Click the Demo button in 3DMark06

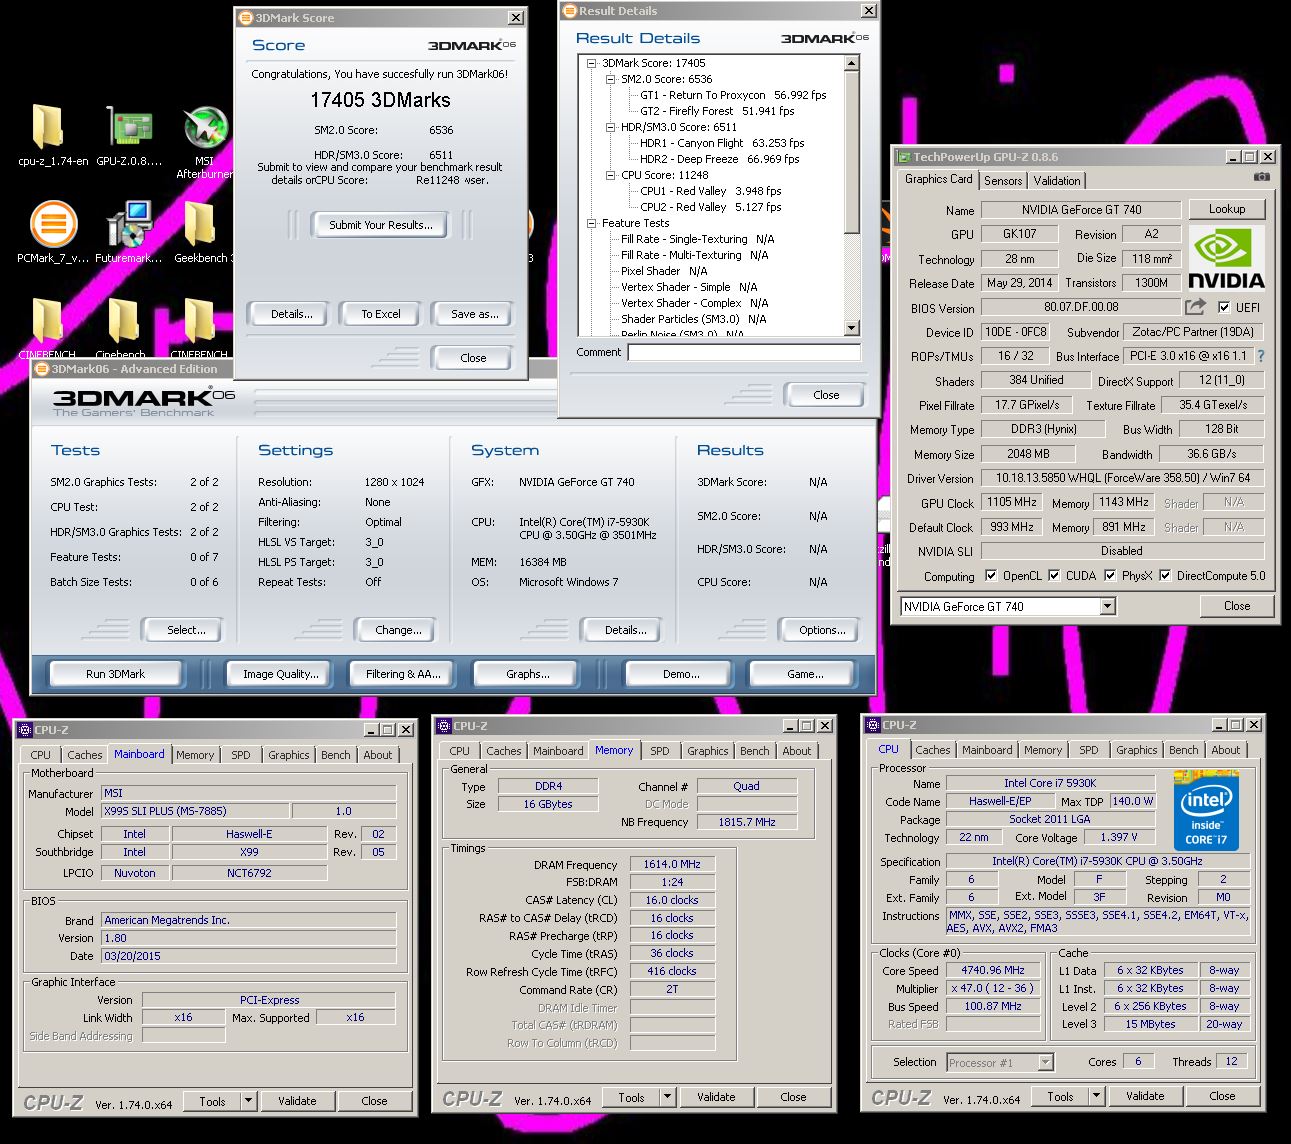681,674
